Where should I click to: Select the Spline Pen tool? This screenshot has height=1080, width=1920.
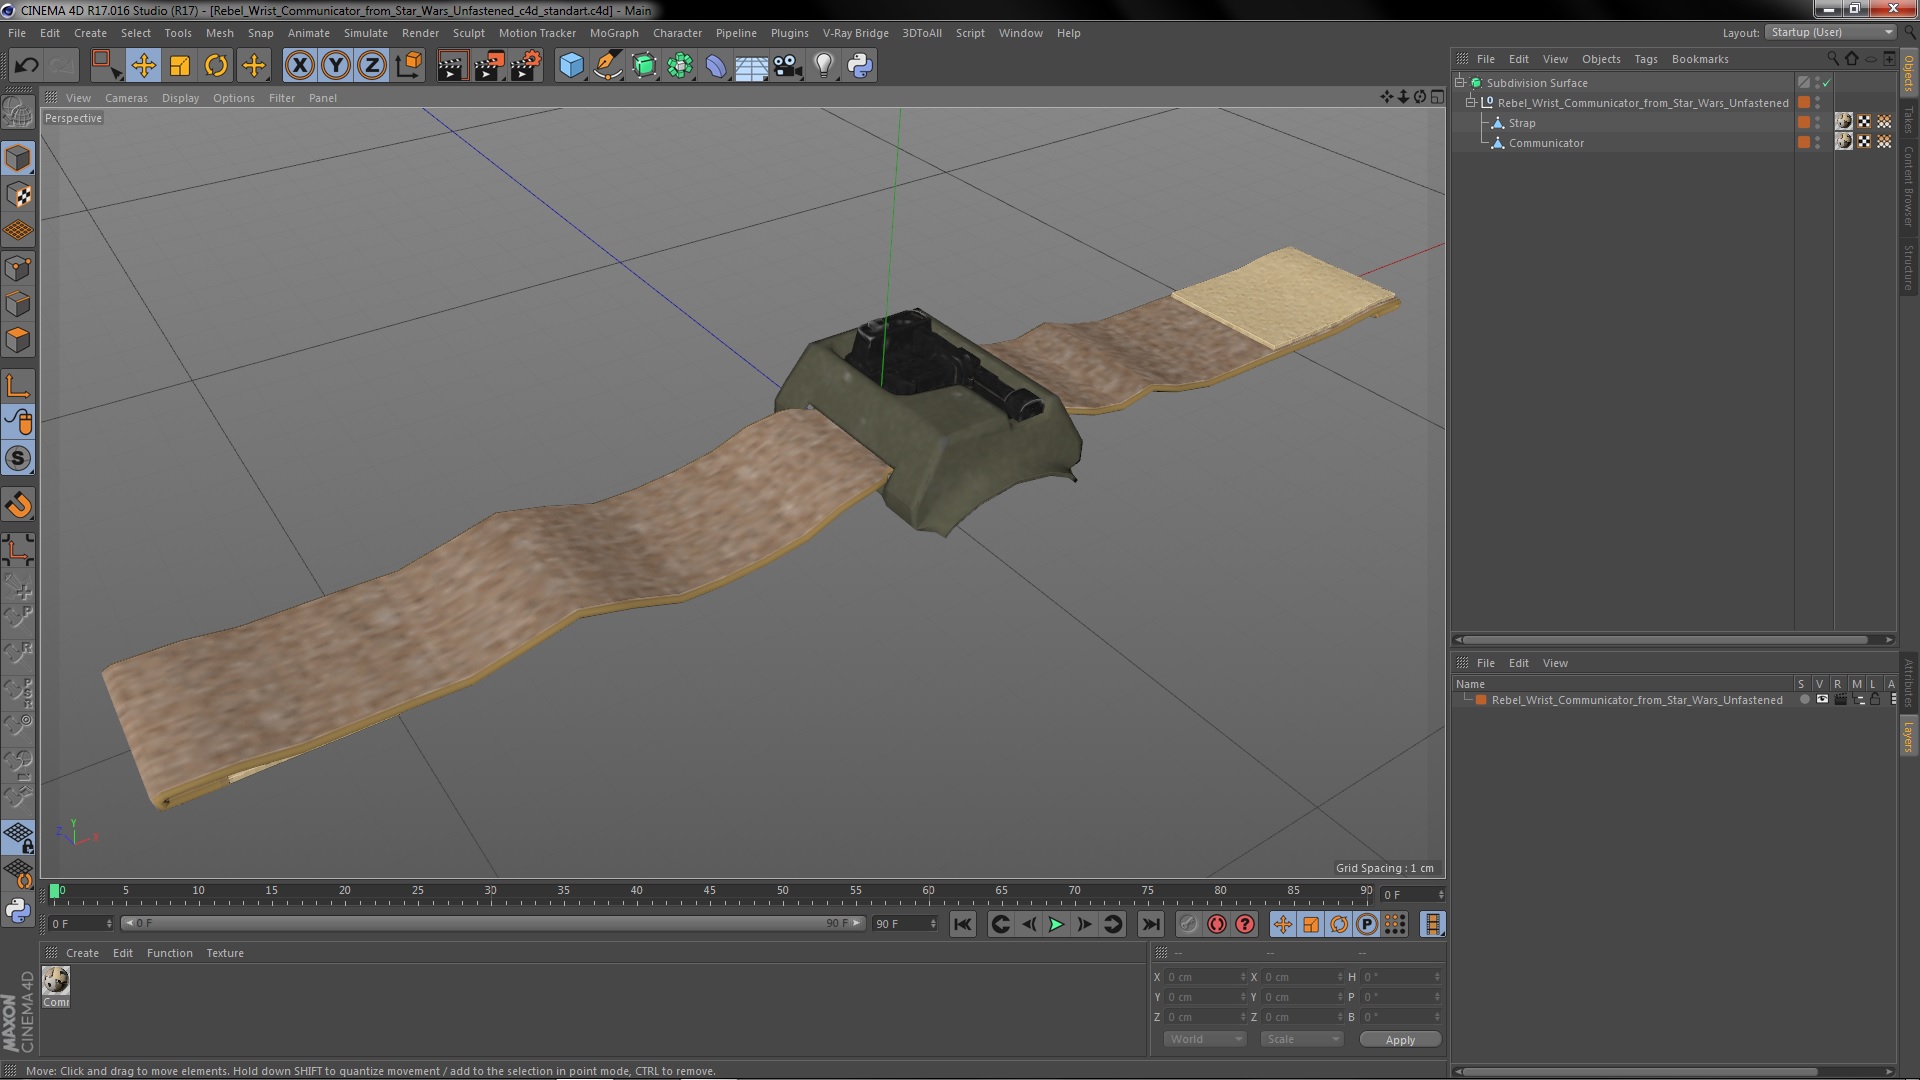[x=608, y=66]
